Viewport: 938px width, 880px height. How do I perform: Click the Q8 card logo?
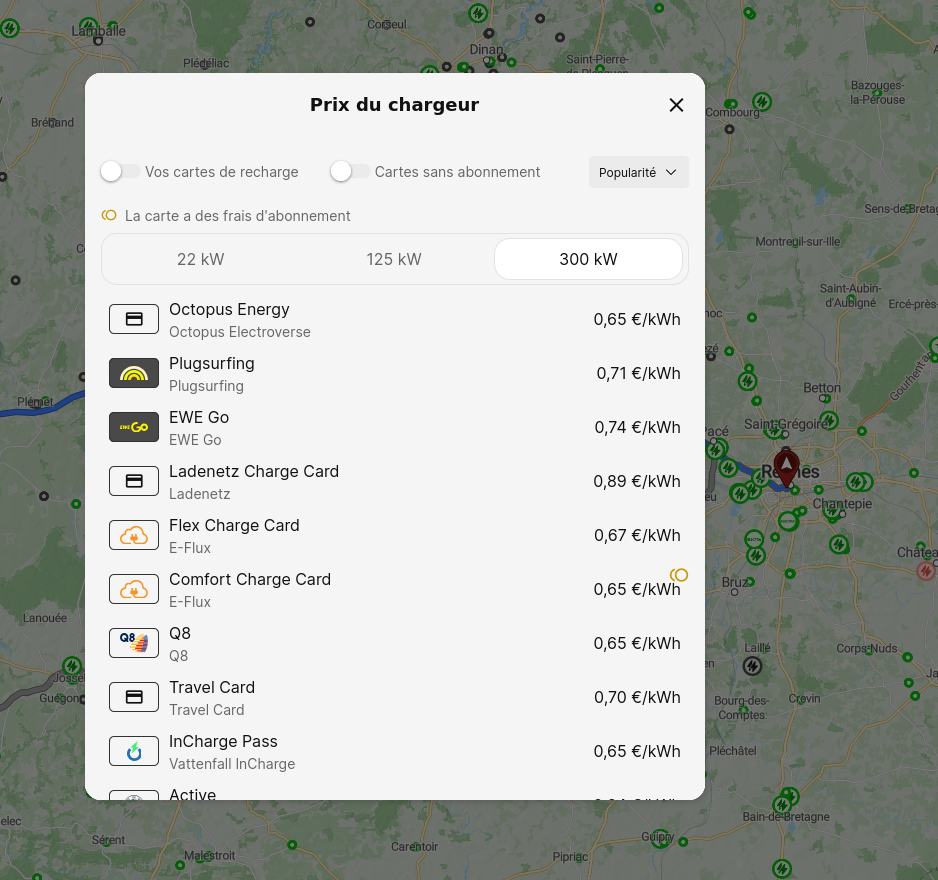coord(134,642)
